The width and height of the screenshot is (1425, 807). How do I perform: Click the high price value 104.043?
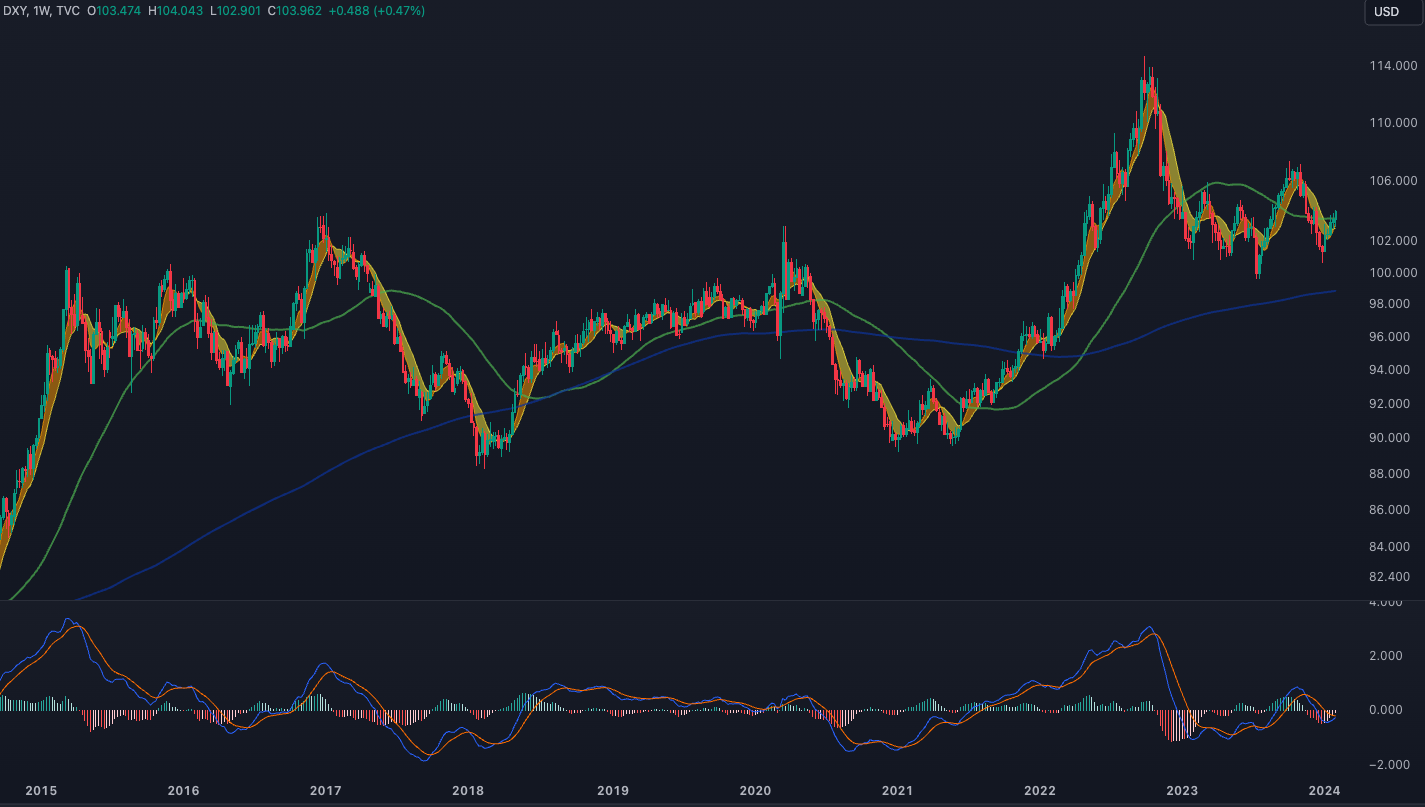(182, 11)
